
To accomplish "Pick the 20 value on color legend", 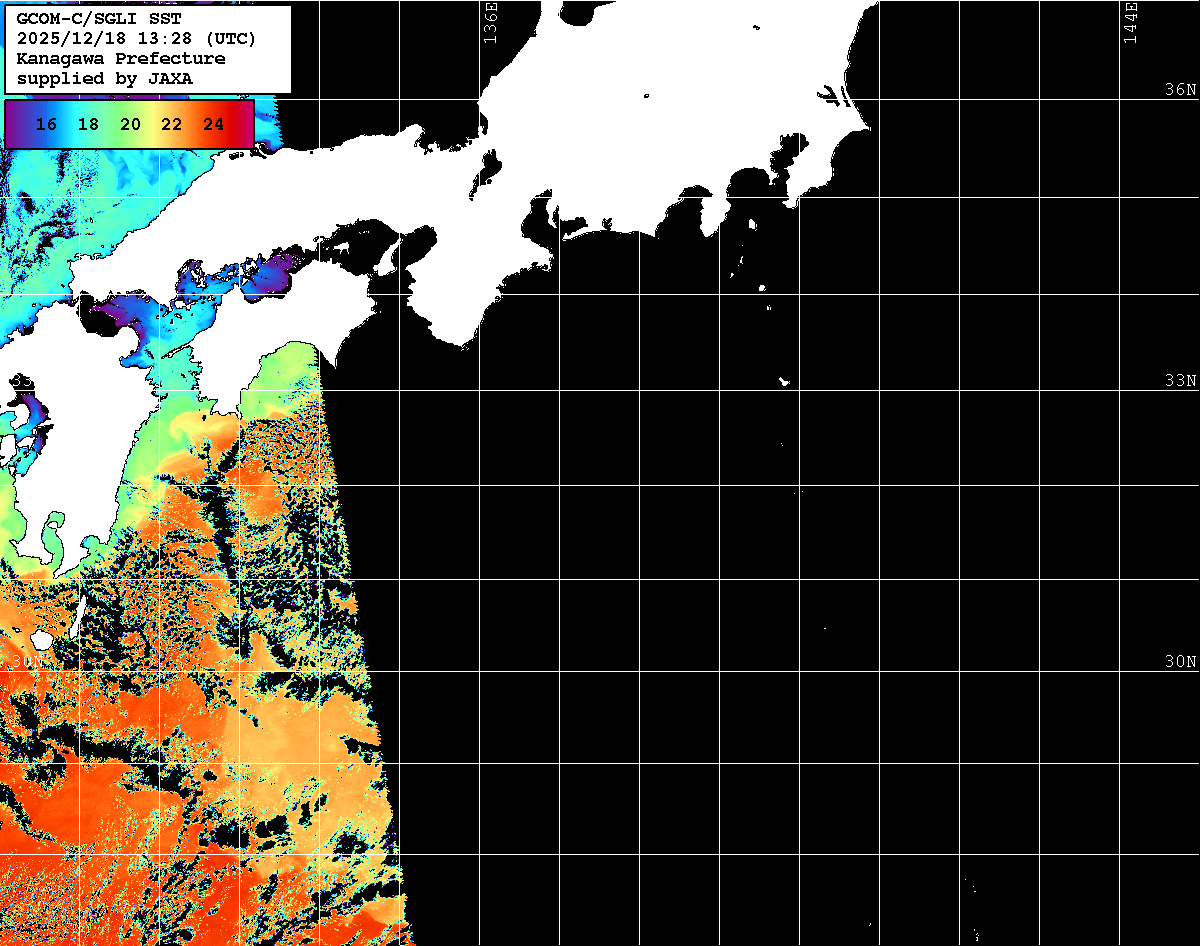I will 130,125.
